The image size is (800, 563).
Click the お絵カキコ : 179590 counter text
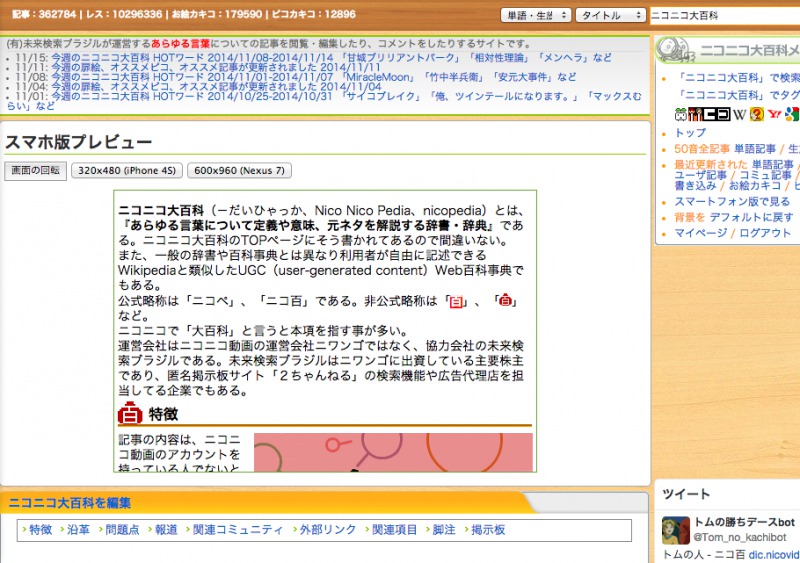click(216, 14)
